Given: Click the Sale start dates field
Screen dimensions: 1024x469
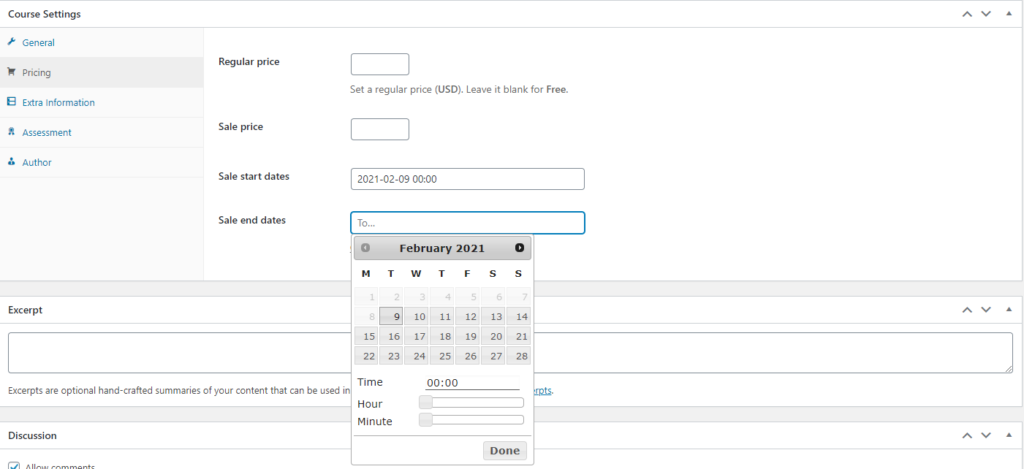Looking at the screenshot, I should 467,179.
